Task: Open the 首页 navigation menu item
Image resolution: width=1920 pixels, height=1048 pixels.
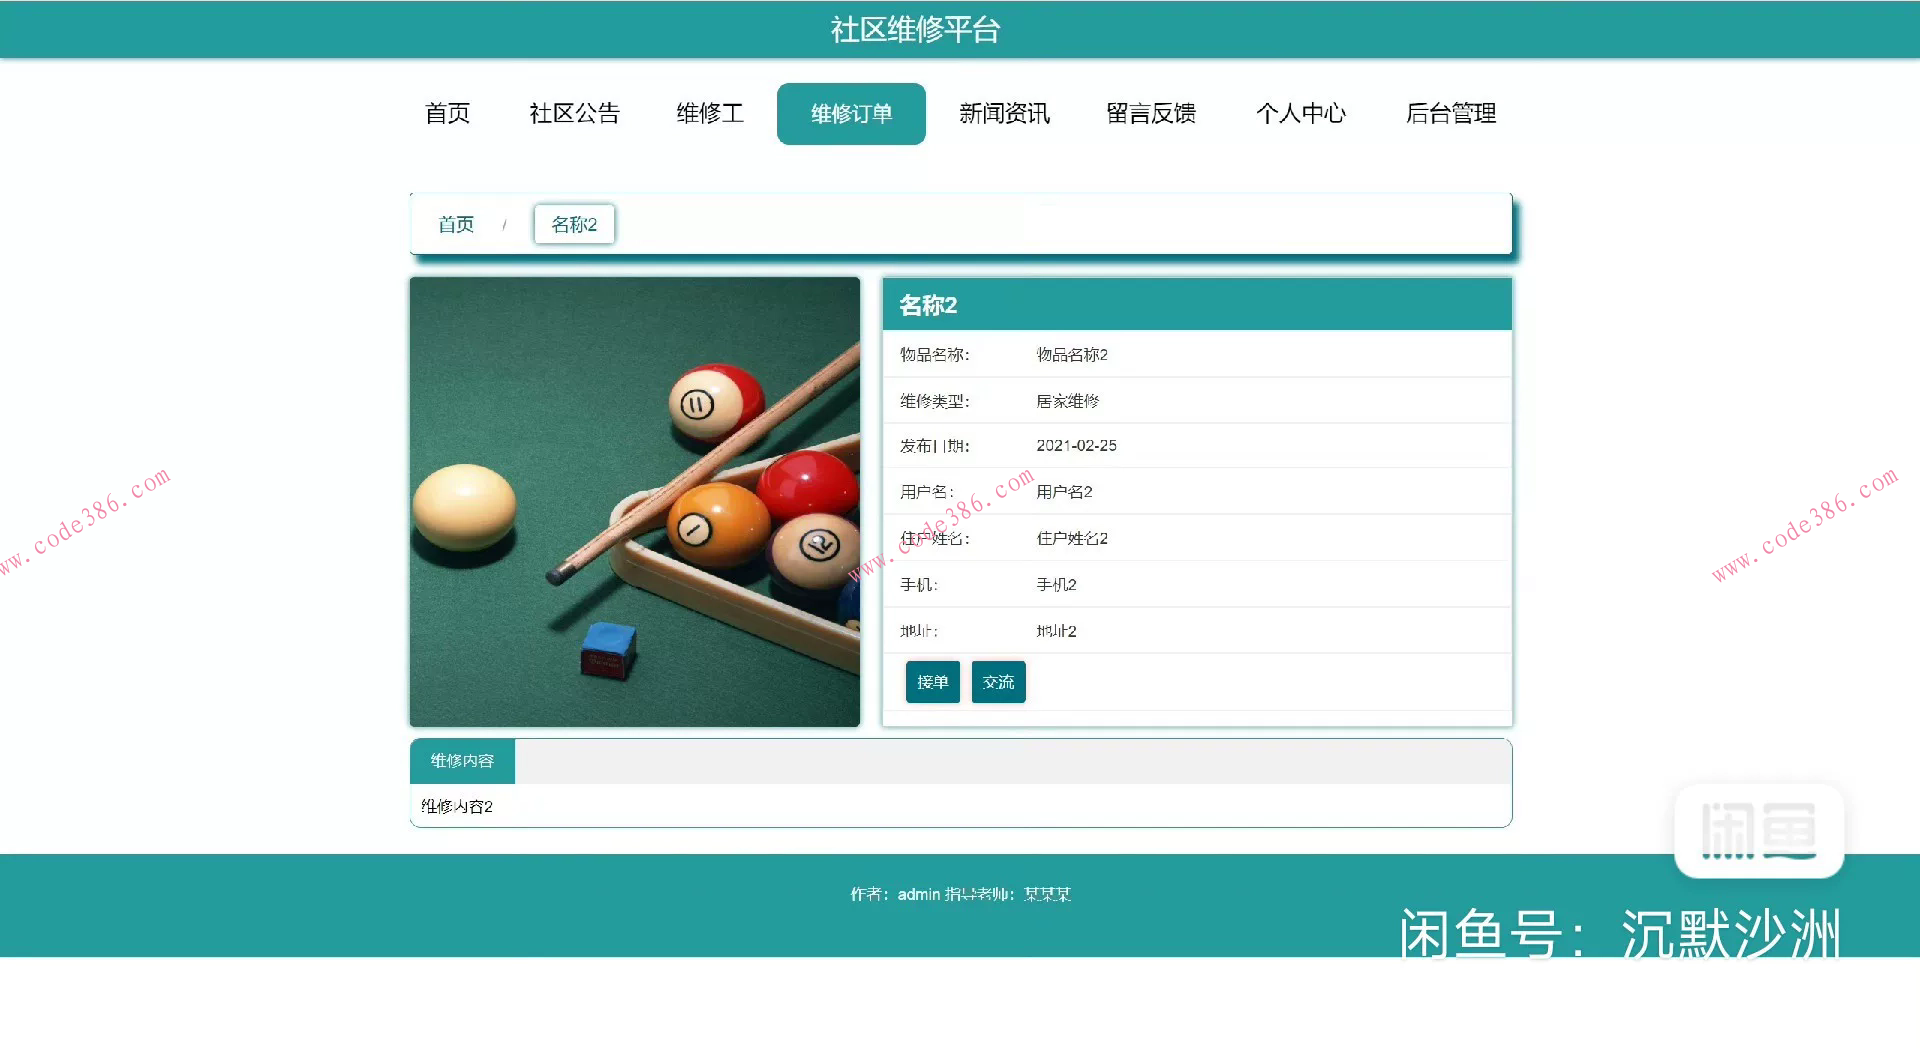Action: pos(447,113)
